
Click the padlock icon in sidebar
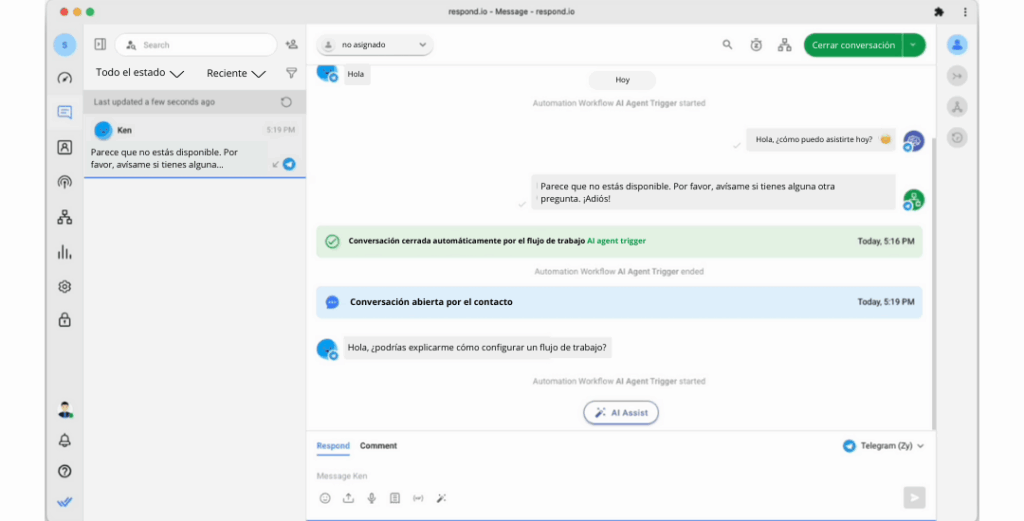click(65, 320)
